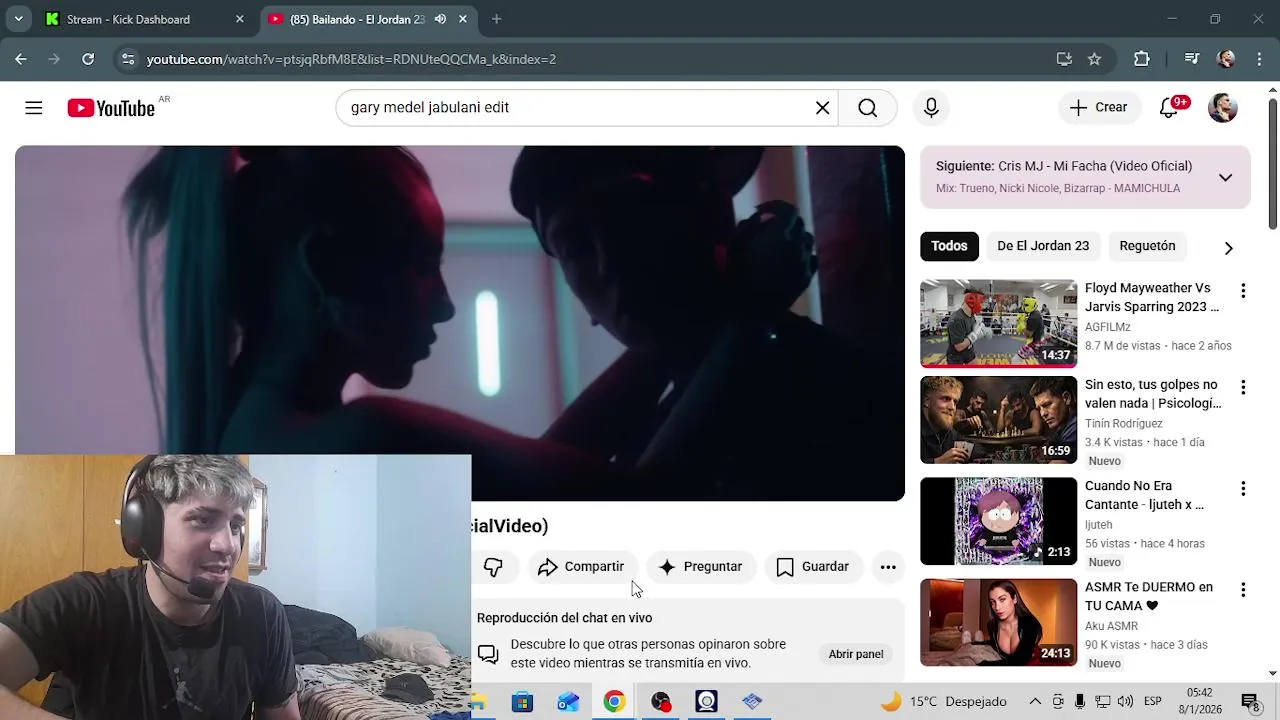Open system volume speaker icon

point(1125,701)
